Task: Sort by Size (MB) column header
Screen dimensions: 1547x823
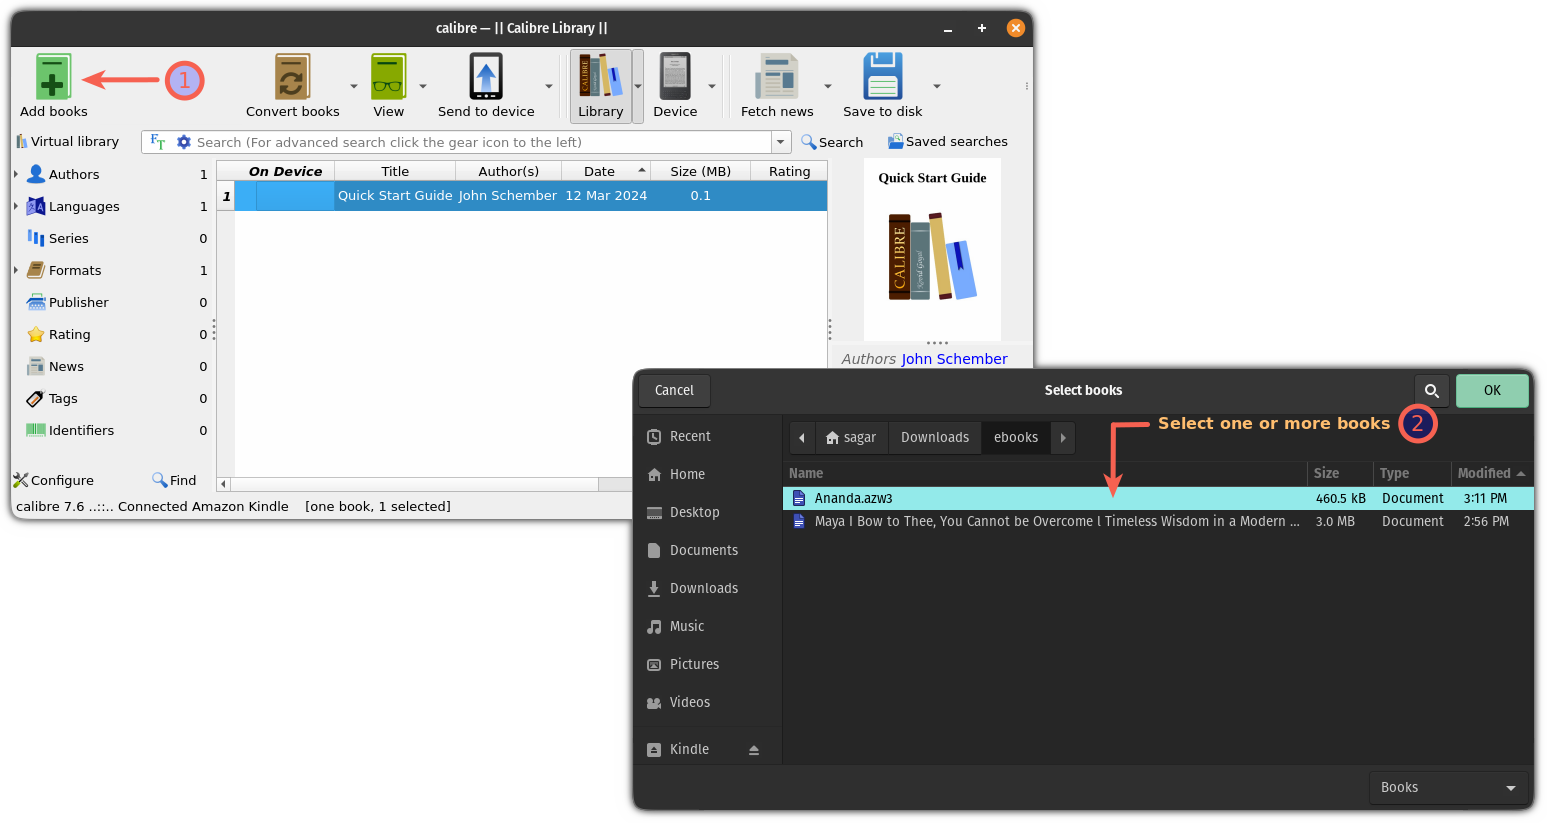Action: 700,171
